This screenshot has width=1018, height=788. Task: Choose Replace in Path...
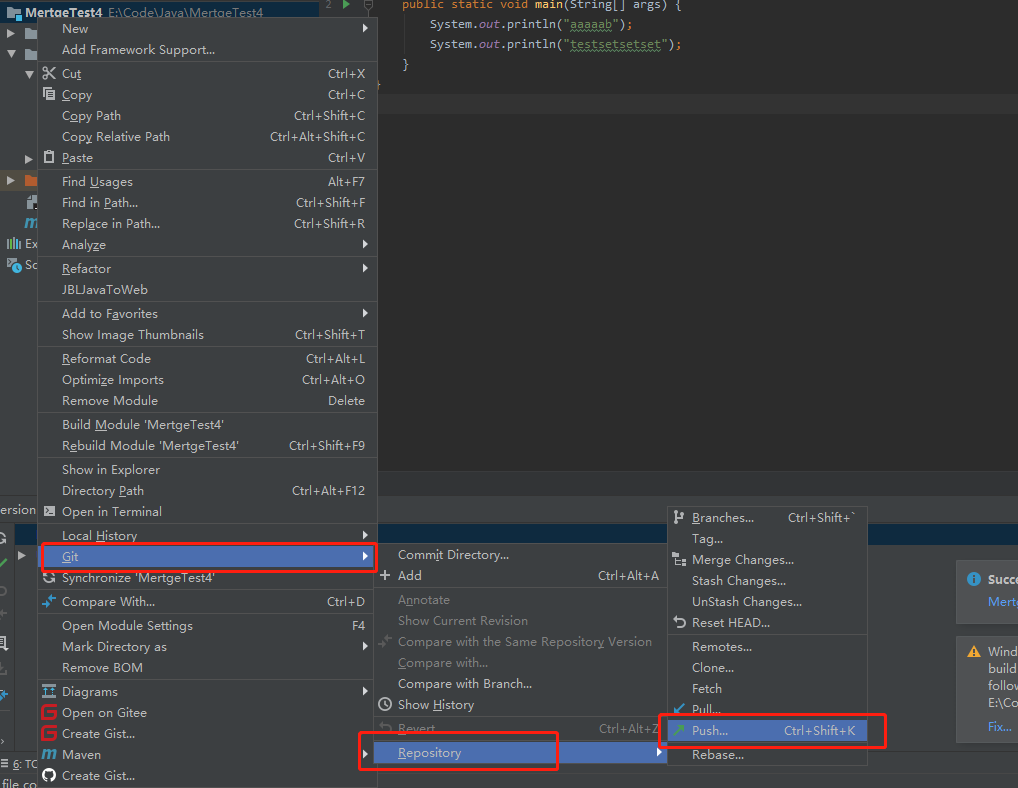point(208,224)
